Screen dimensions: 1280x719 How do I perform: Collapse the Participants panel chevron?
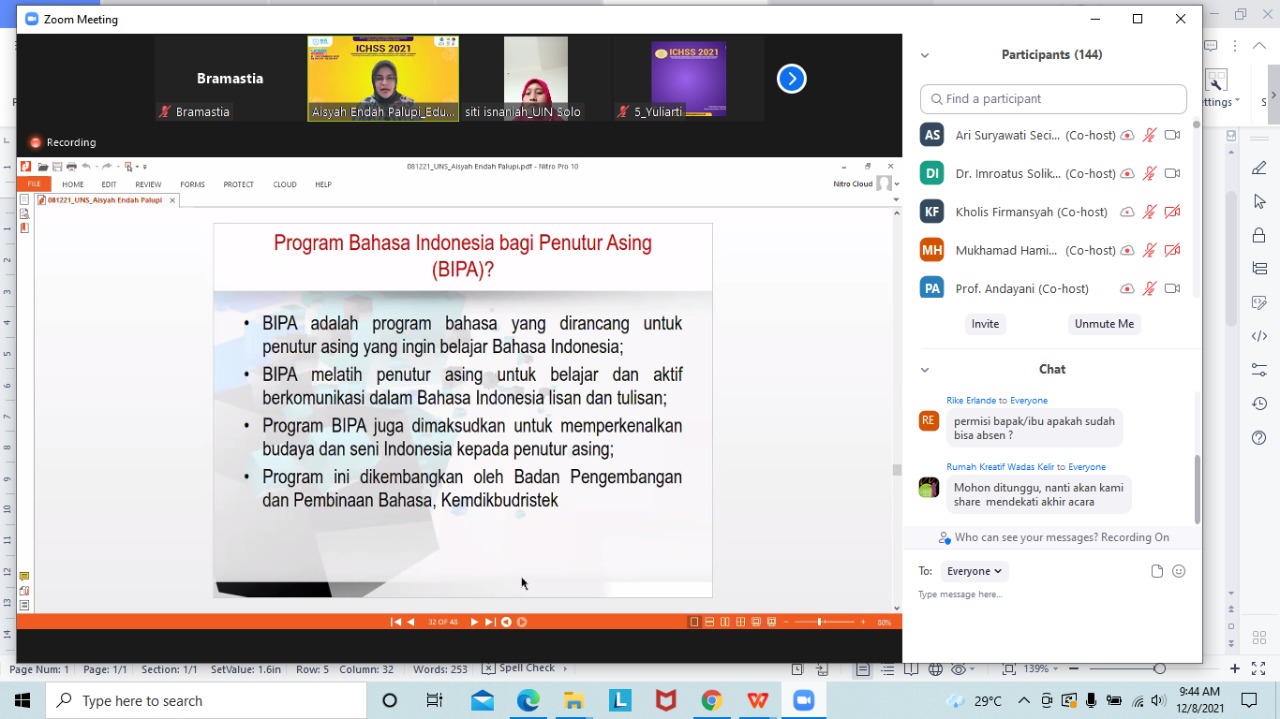click(x=925, y=56)
